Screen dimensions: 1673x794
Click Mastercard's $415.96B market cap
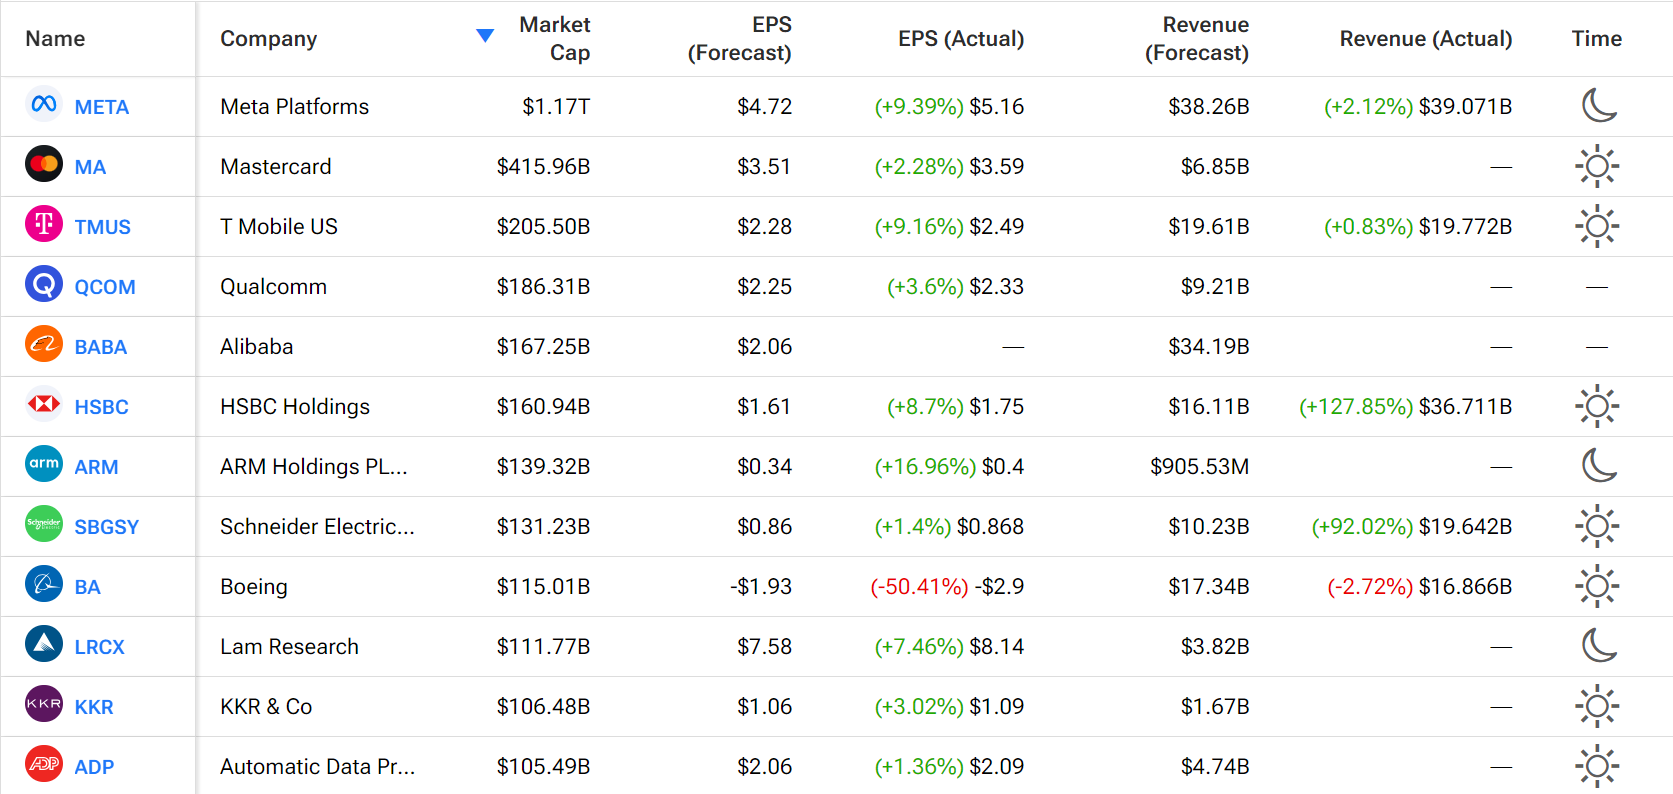543,167
